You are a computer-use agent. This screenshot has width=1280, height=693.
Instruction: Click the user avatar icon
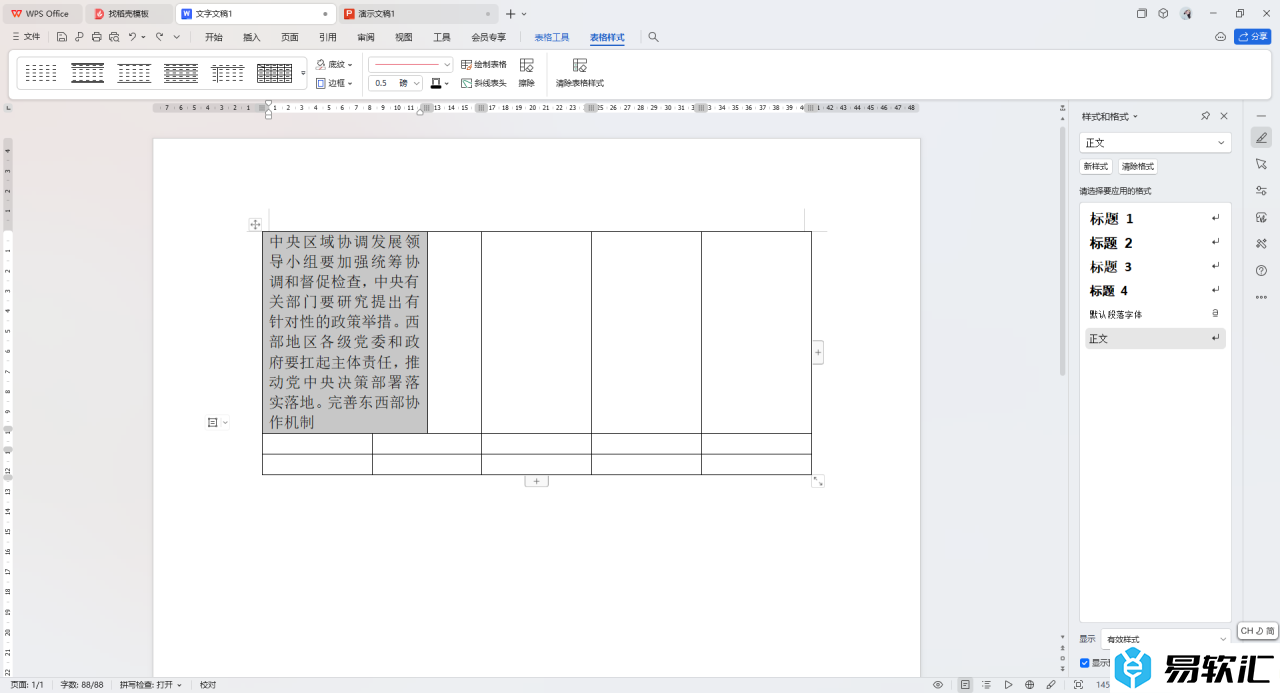(x=1186, y=14)
